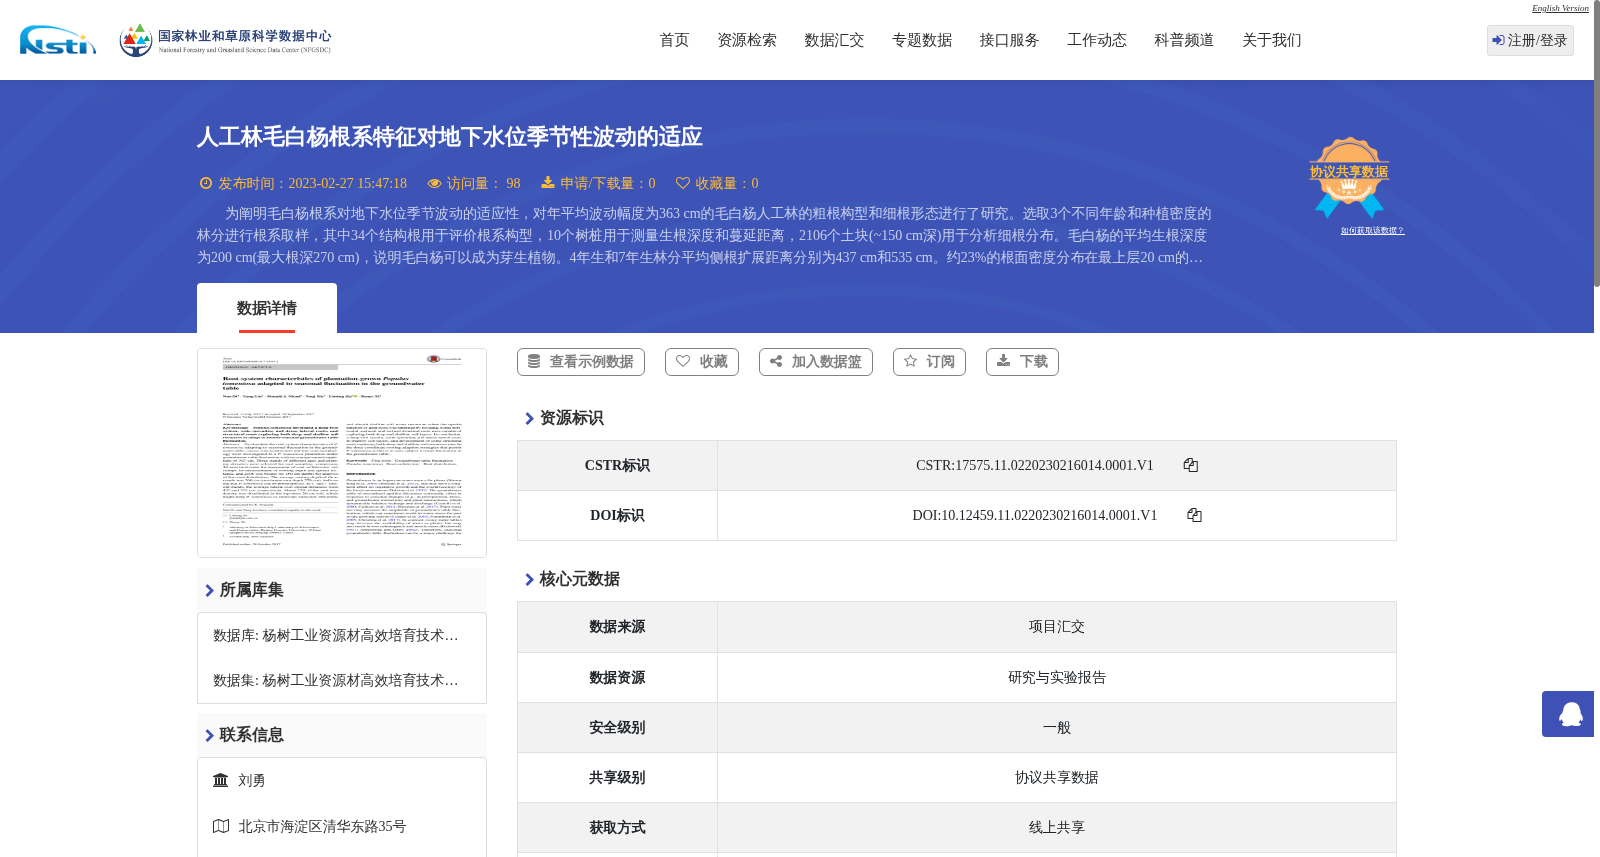Image resolution: width=1600 pixels, height=857 pixels.
Task: Click the 一般 security level value
Action: (x=1057, y=728)
